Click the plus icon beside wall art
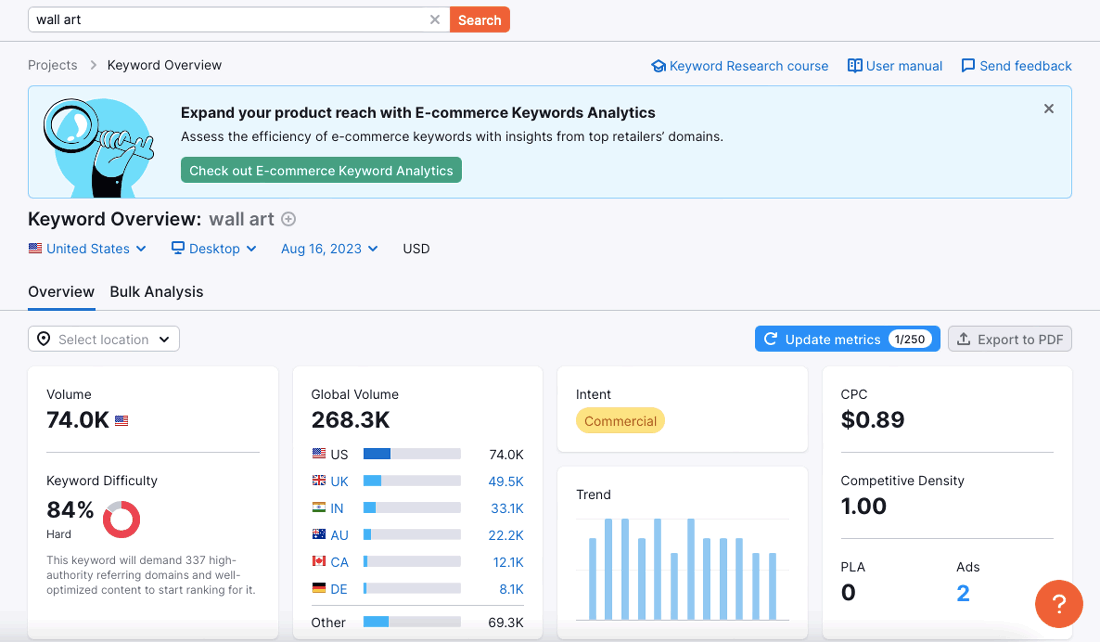Screen dimensions: 1100x642 tap(288, 219)
